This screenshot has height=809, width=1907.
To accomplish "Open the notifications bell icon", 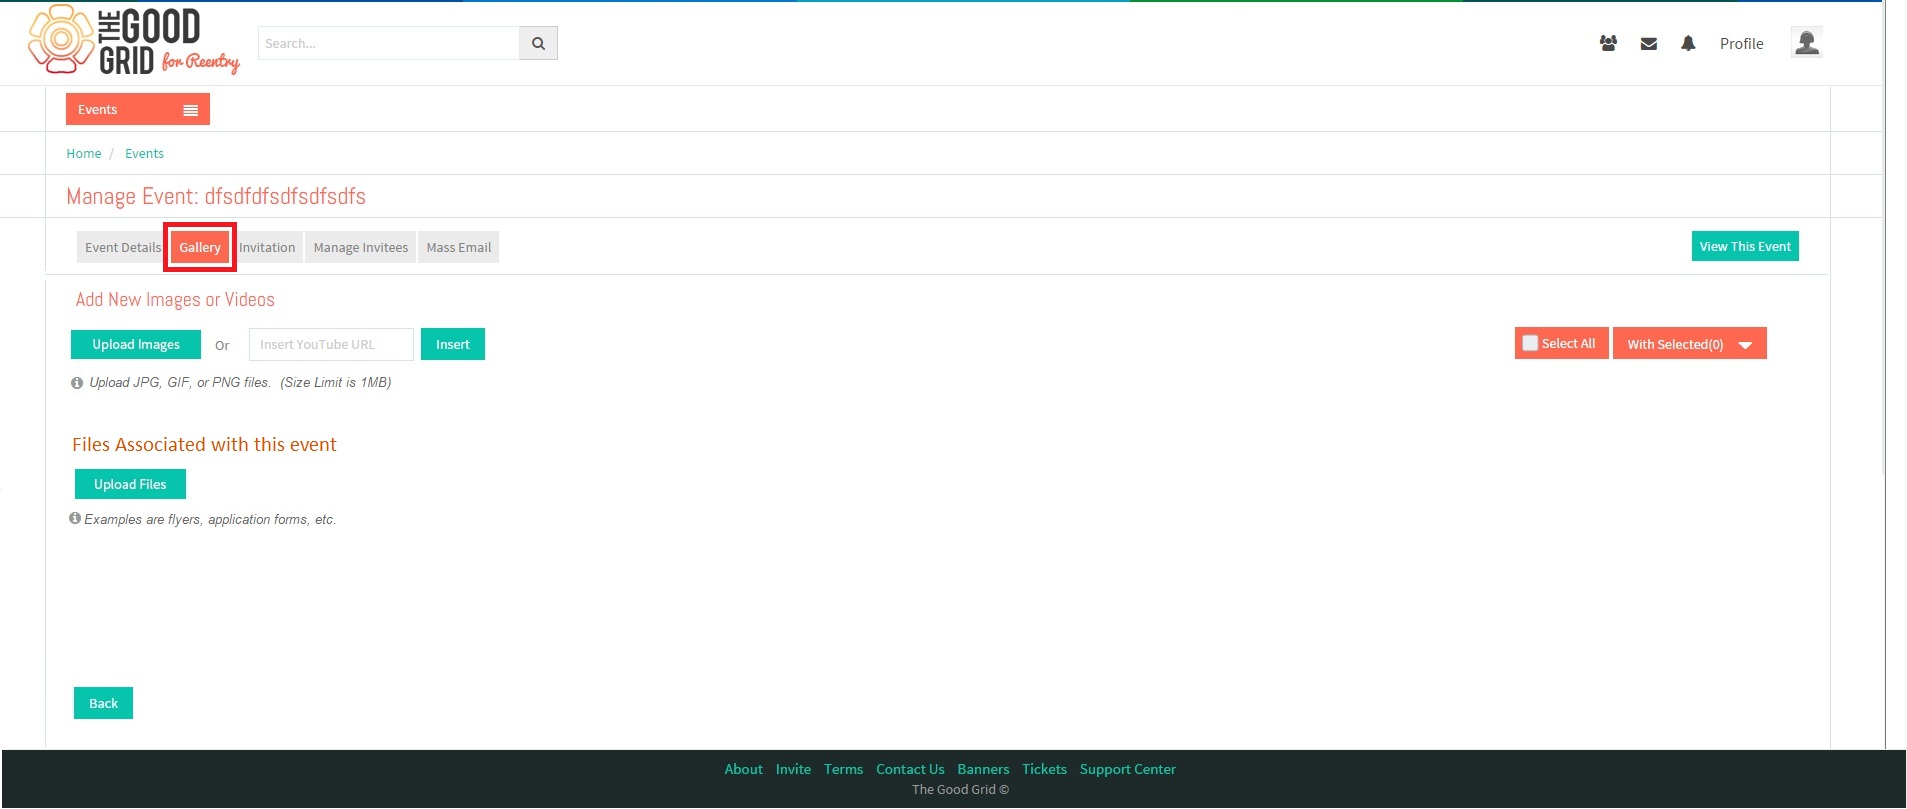I will point(1688,43).
